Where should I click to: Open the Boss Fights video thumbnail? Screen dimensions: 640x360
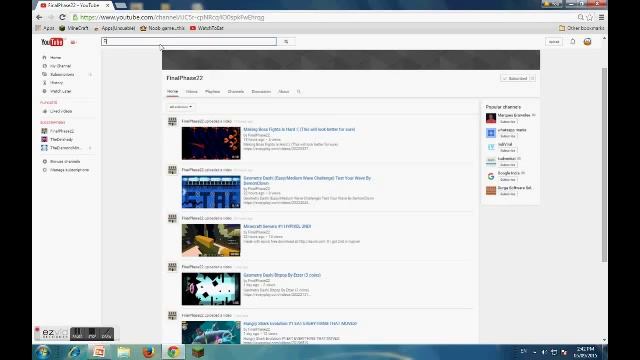211,143
